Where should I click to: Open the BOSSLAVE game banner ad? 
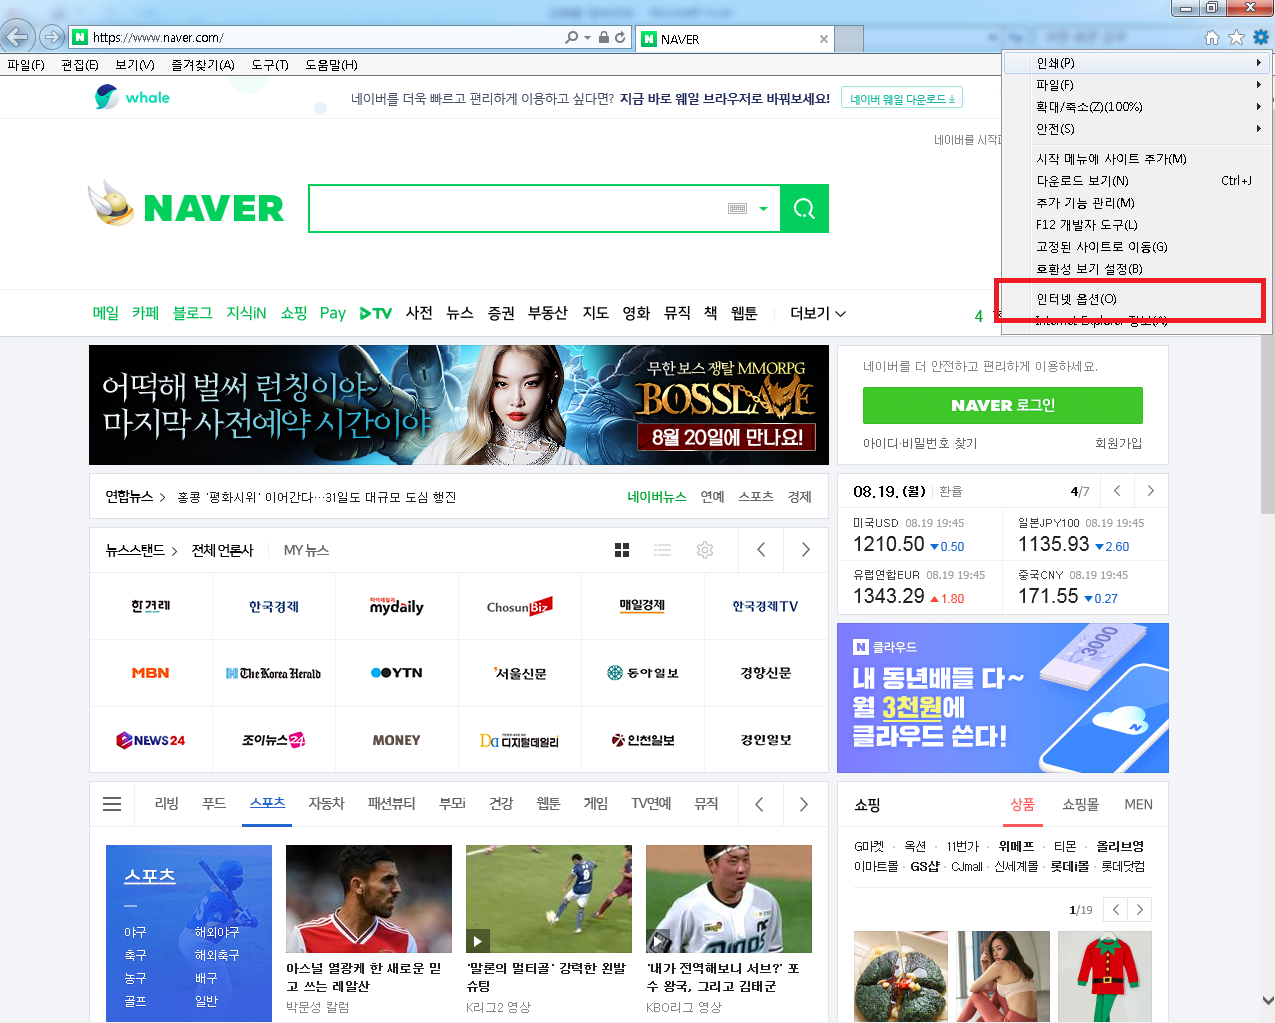point(459,405)
